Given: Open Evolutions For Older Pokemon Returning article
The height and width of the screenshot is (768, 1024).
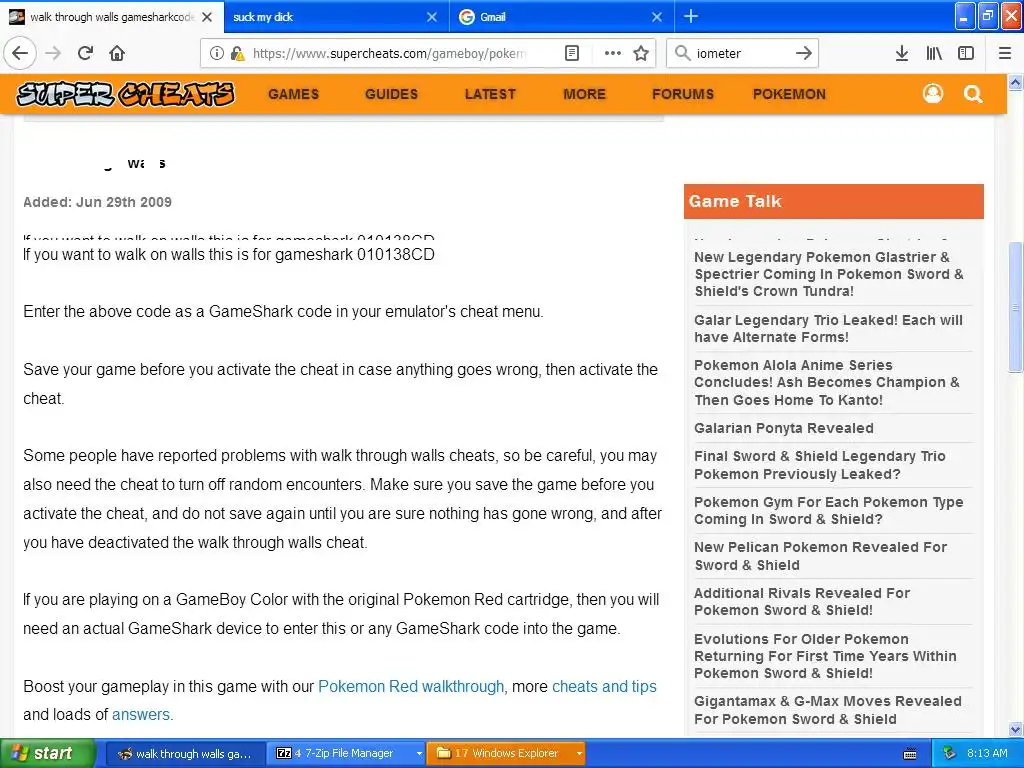Looking at the screenshot, I should 825,656.
